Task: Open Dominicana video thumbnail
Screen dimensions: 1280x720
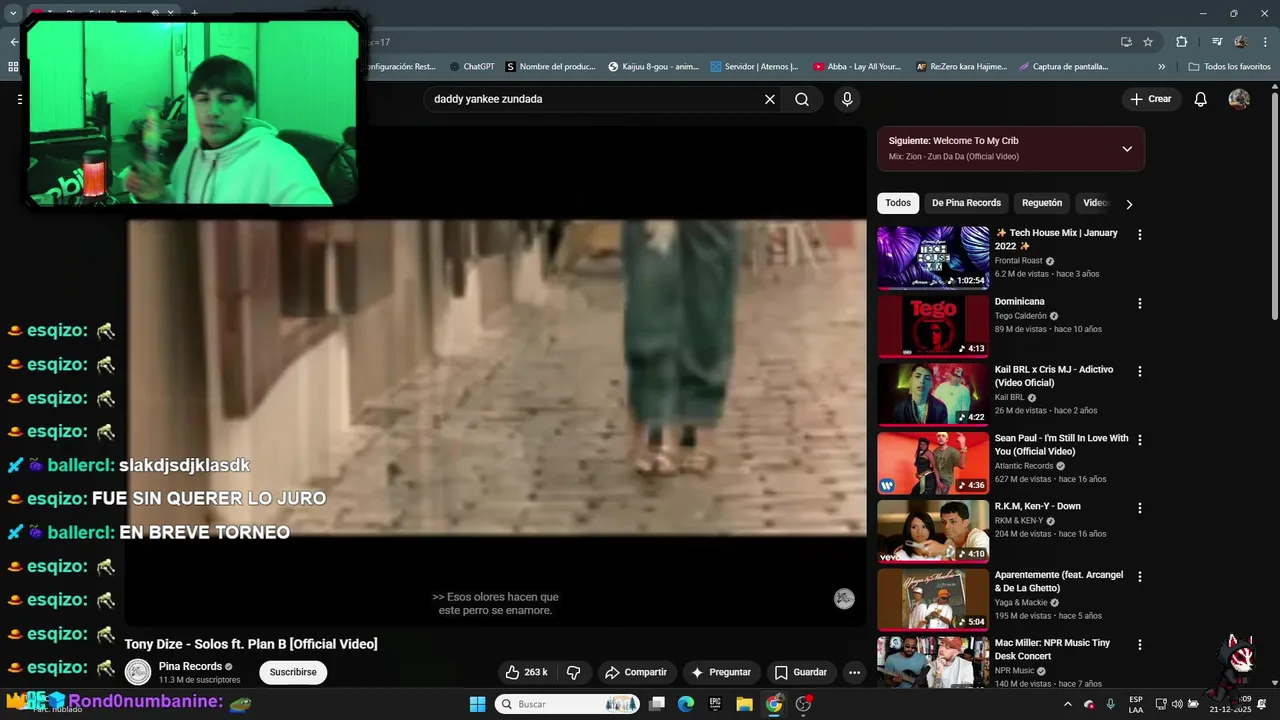Action: (933, 326)
